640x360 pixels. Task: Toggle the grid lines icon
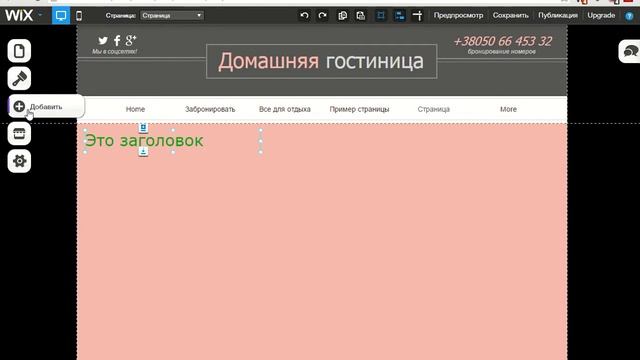(381, 16)
